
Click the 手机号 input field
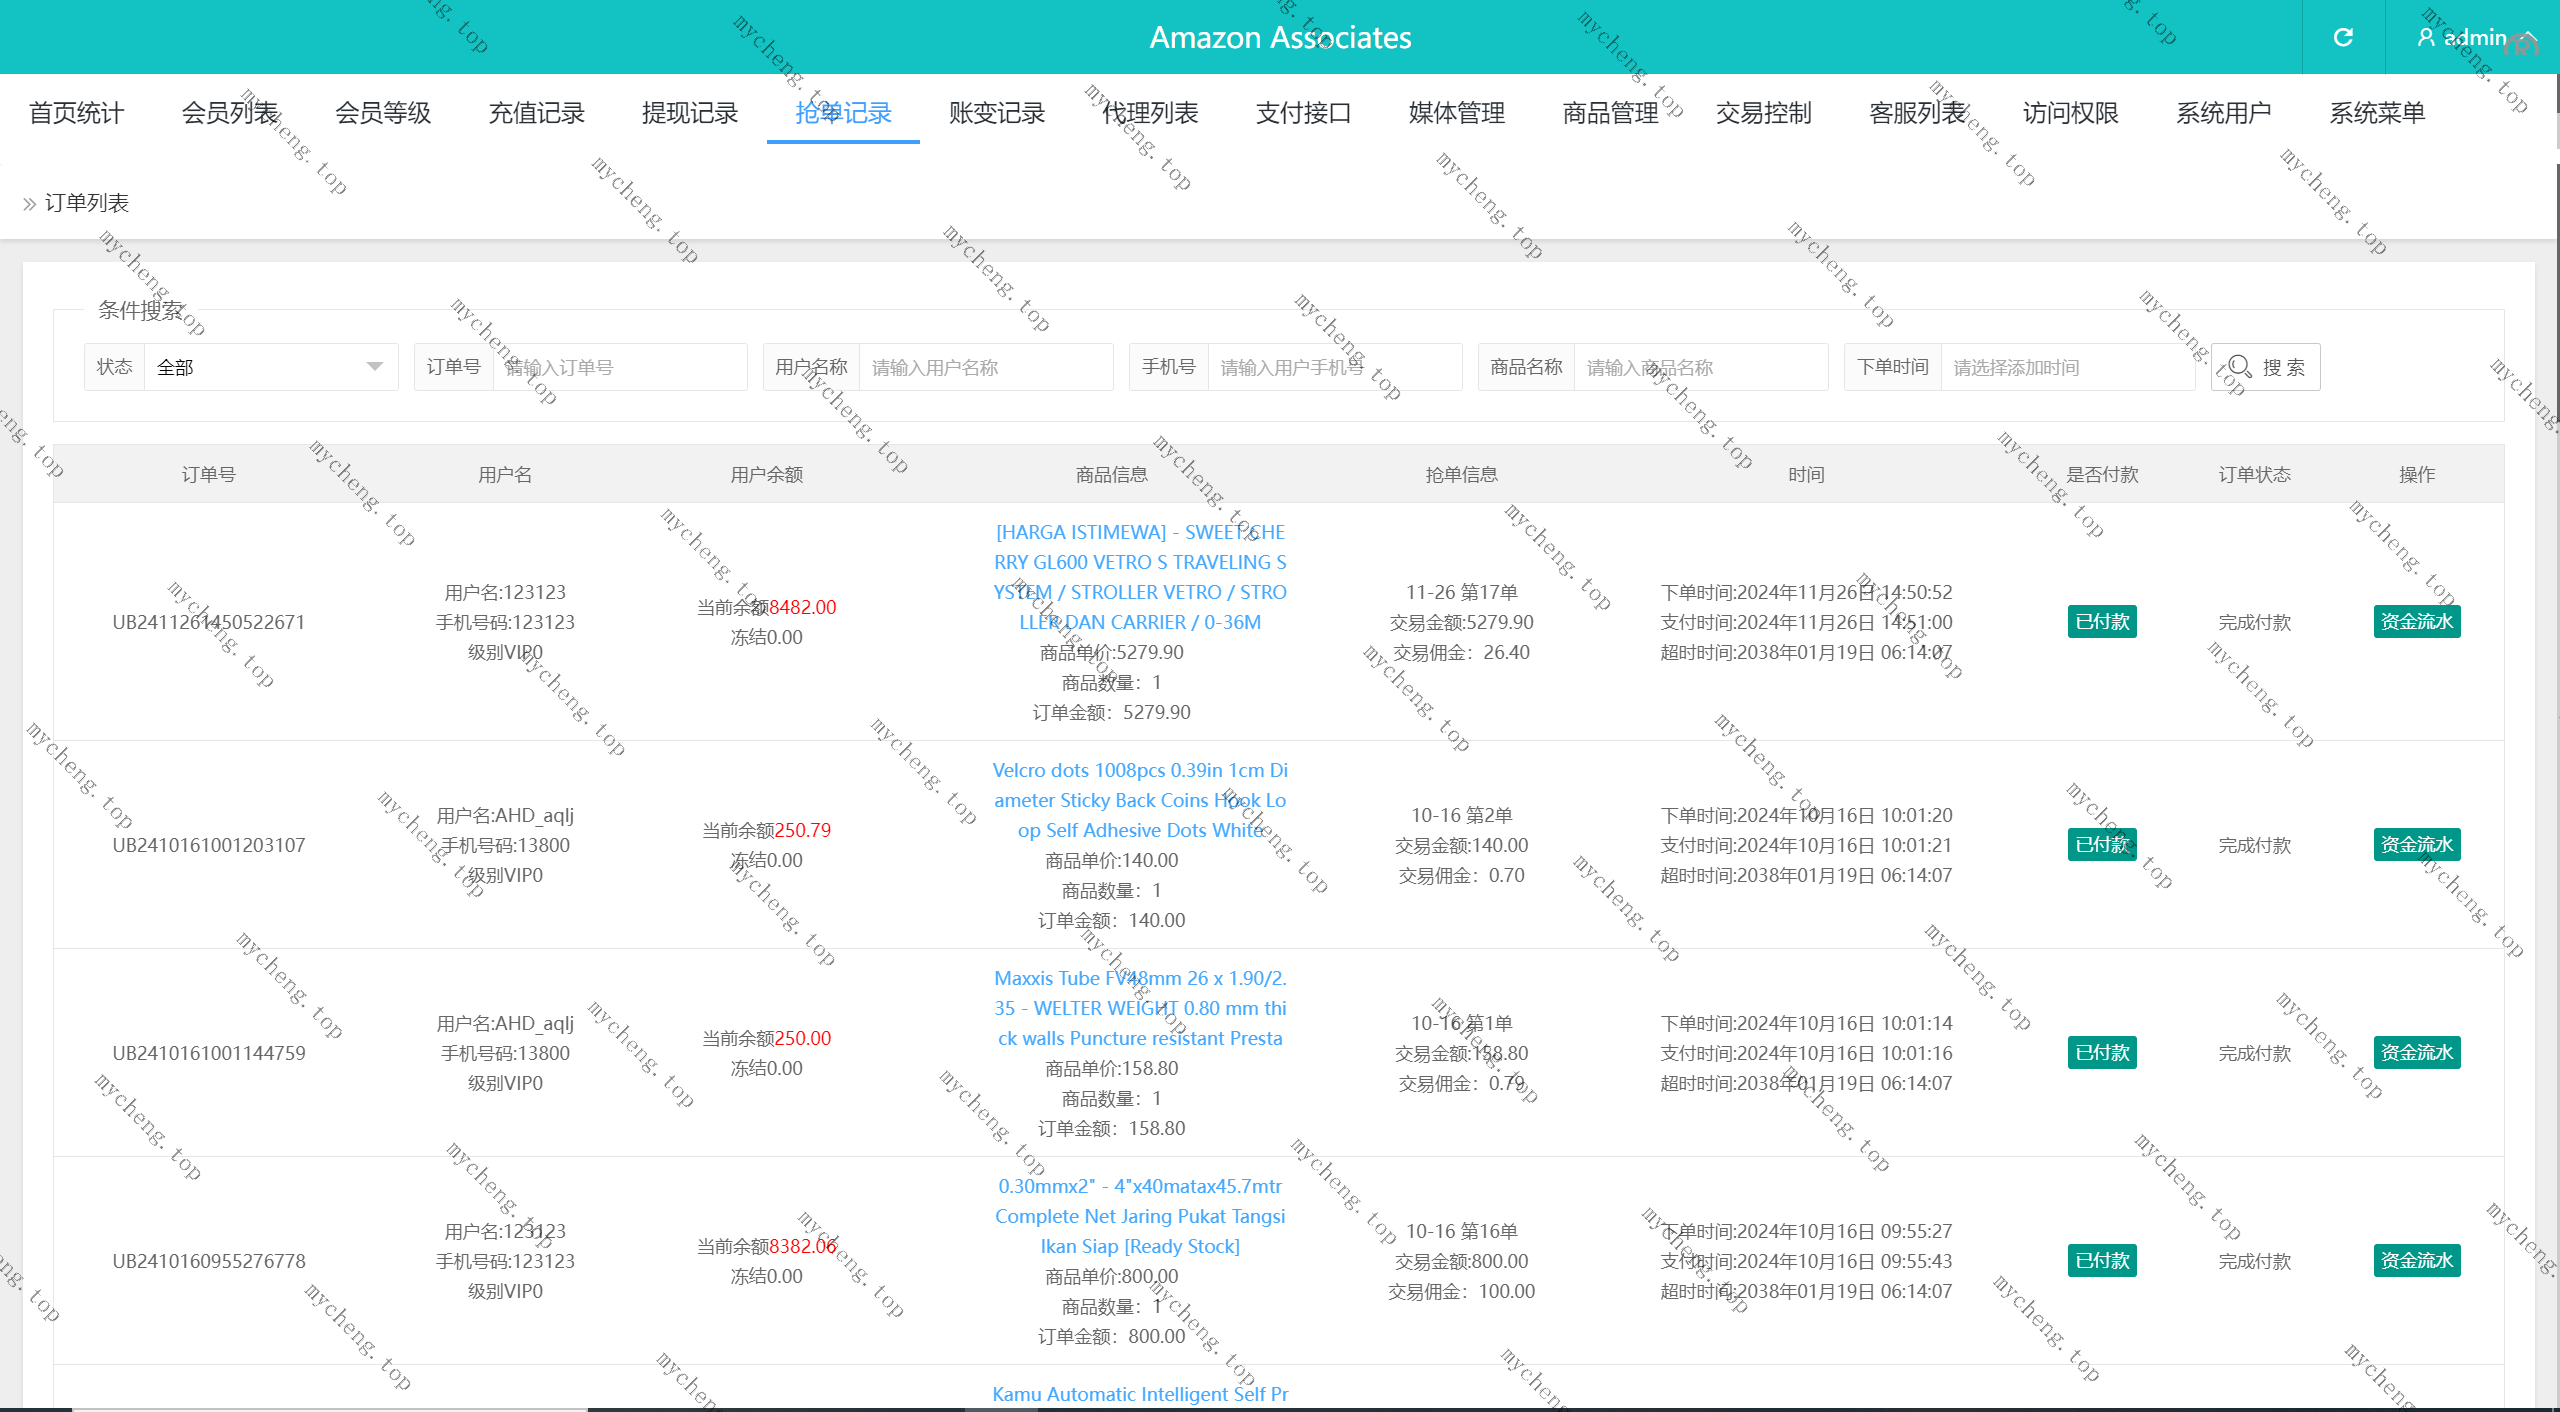pos(1334,367)
